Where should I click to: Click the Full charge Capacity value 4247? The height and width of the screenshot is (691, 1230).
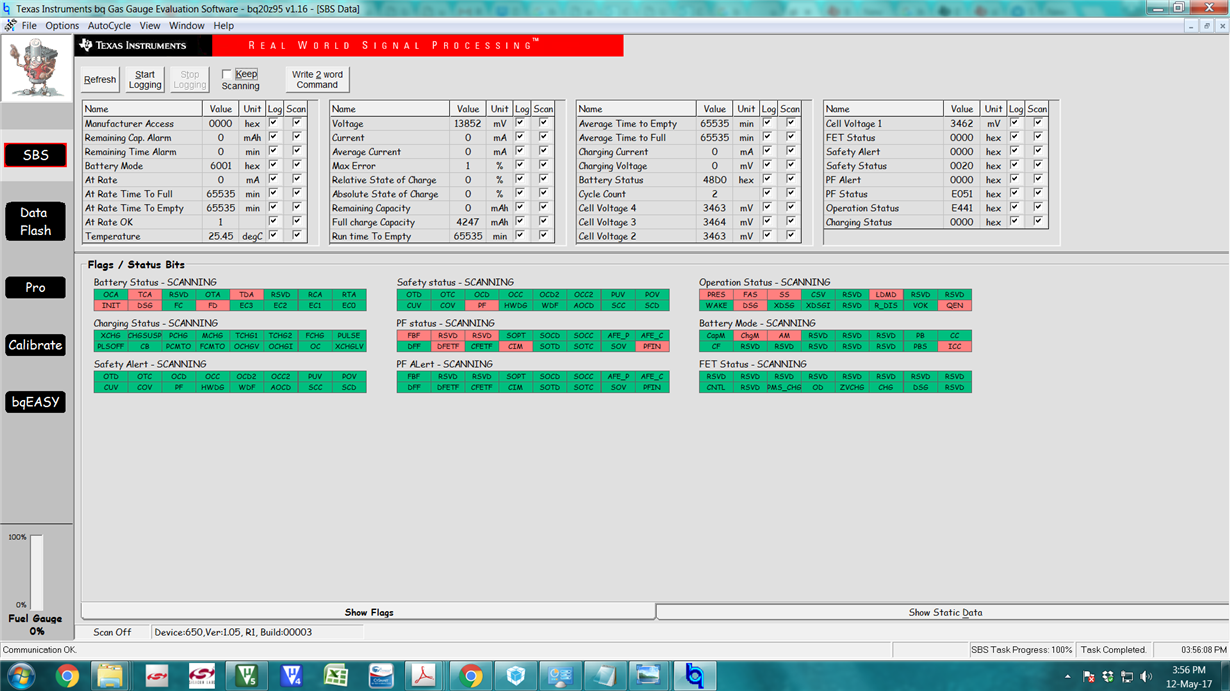(467, 222)
